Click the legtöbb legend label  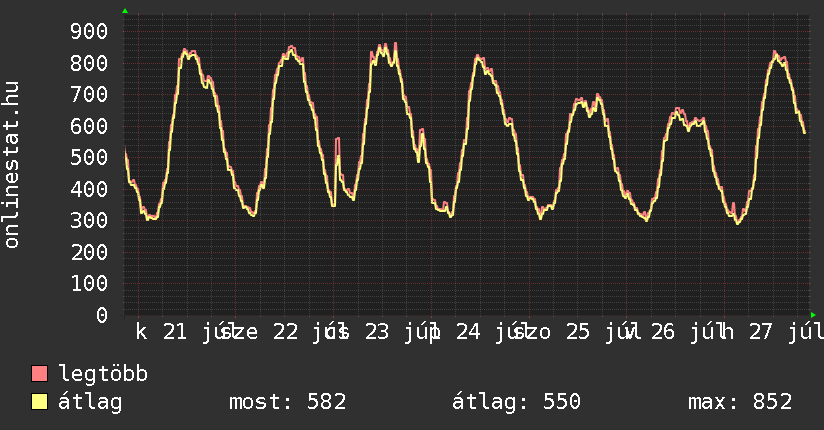tap(103, 373)
